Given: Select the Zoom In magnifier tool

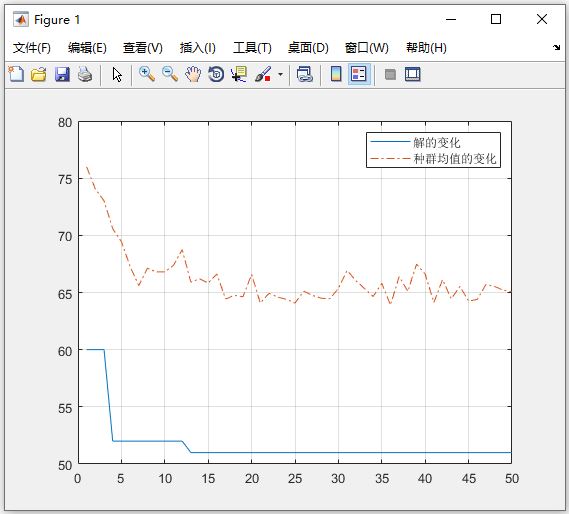Looking at the screenshot, I should (x=147, y=74).
